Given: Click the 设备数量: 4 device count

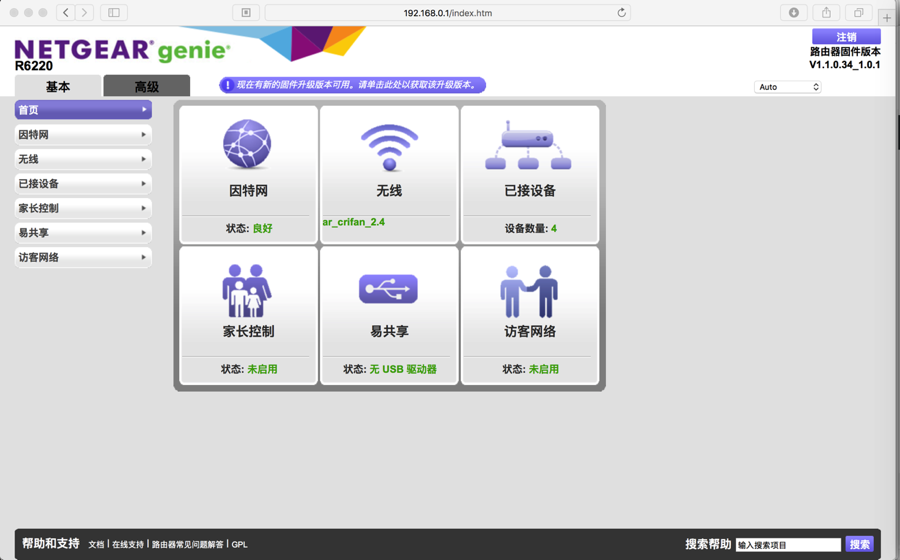Looking at the screenshot, I should point(530,228).
